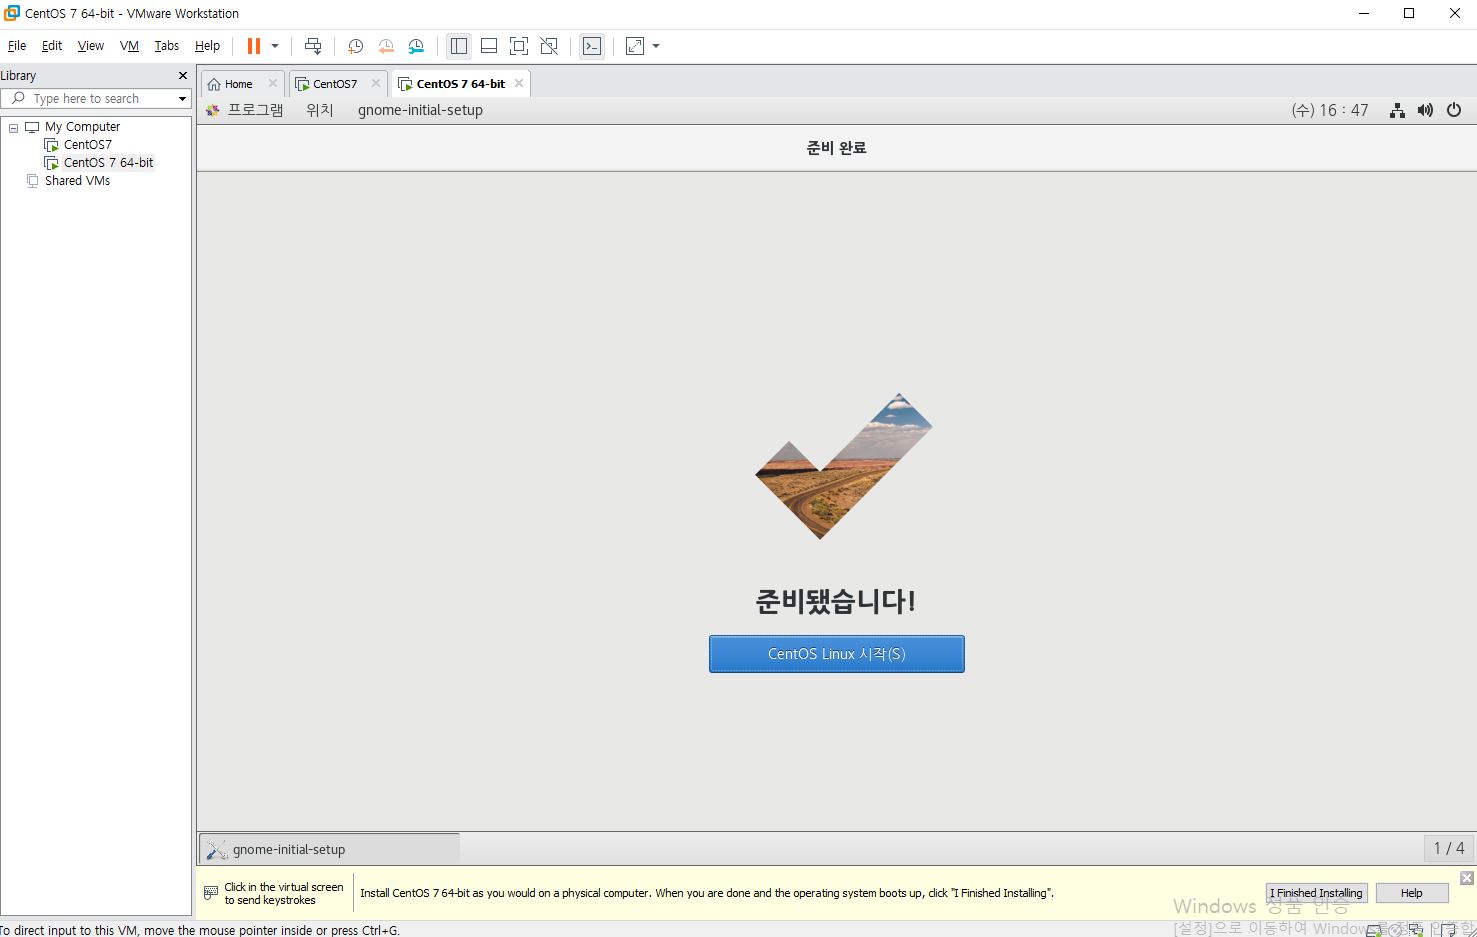Viewport: 1477px width, 937px height.
Task: Click the GNOME power icon
Action: (x=1454, y=110)
